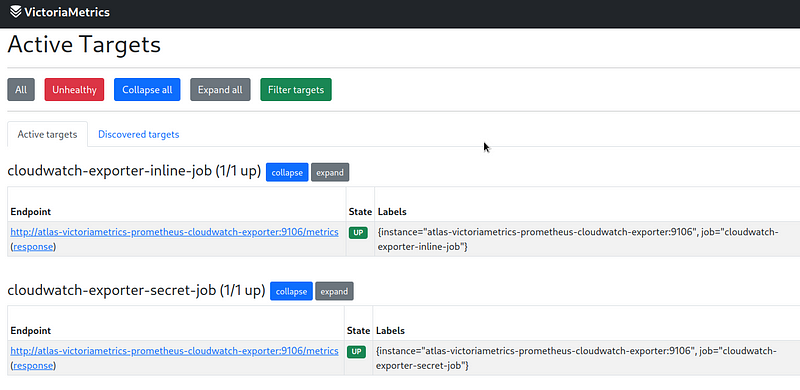The image size is (800, 390).
Task: Filter to Unhealthy targets only
Action: tap(74, 89)
